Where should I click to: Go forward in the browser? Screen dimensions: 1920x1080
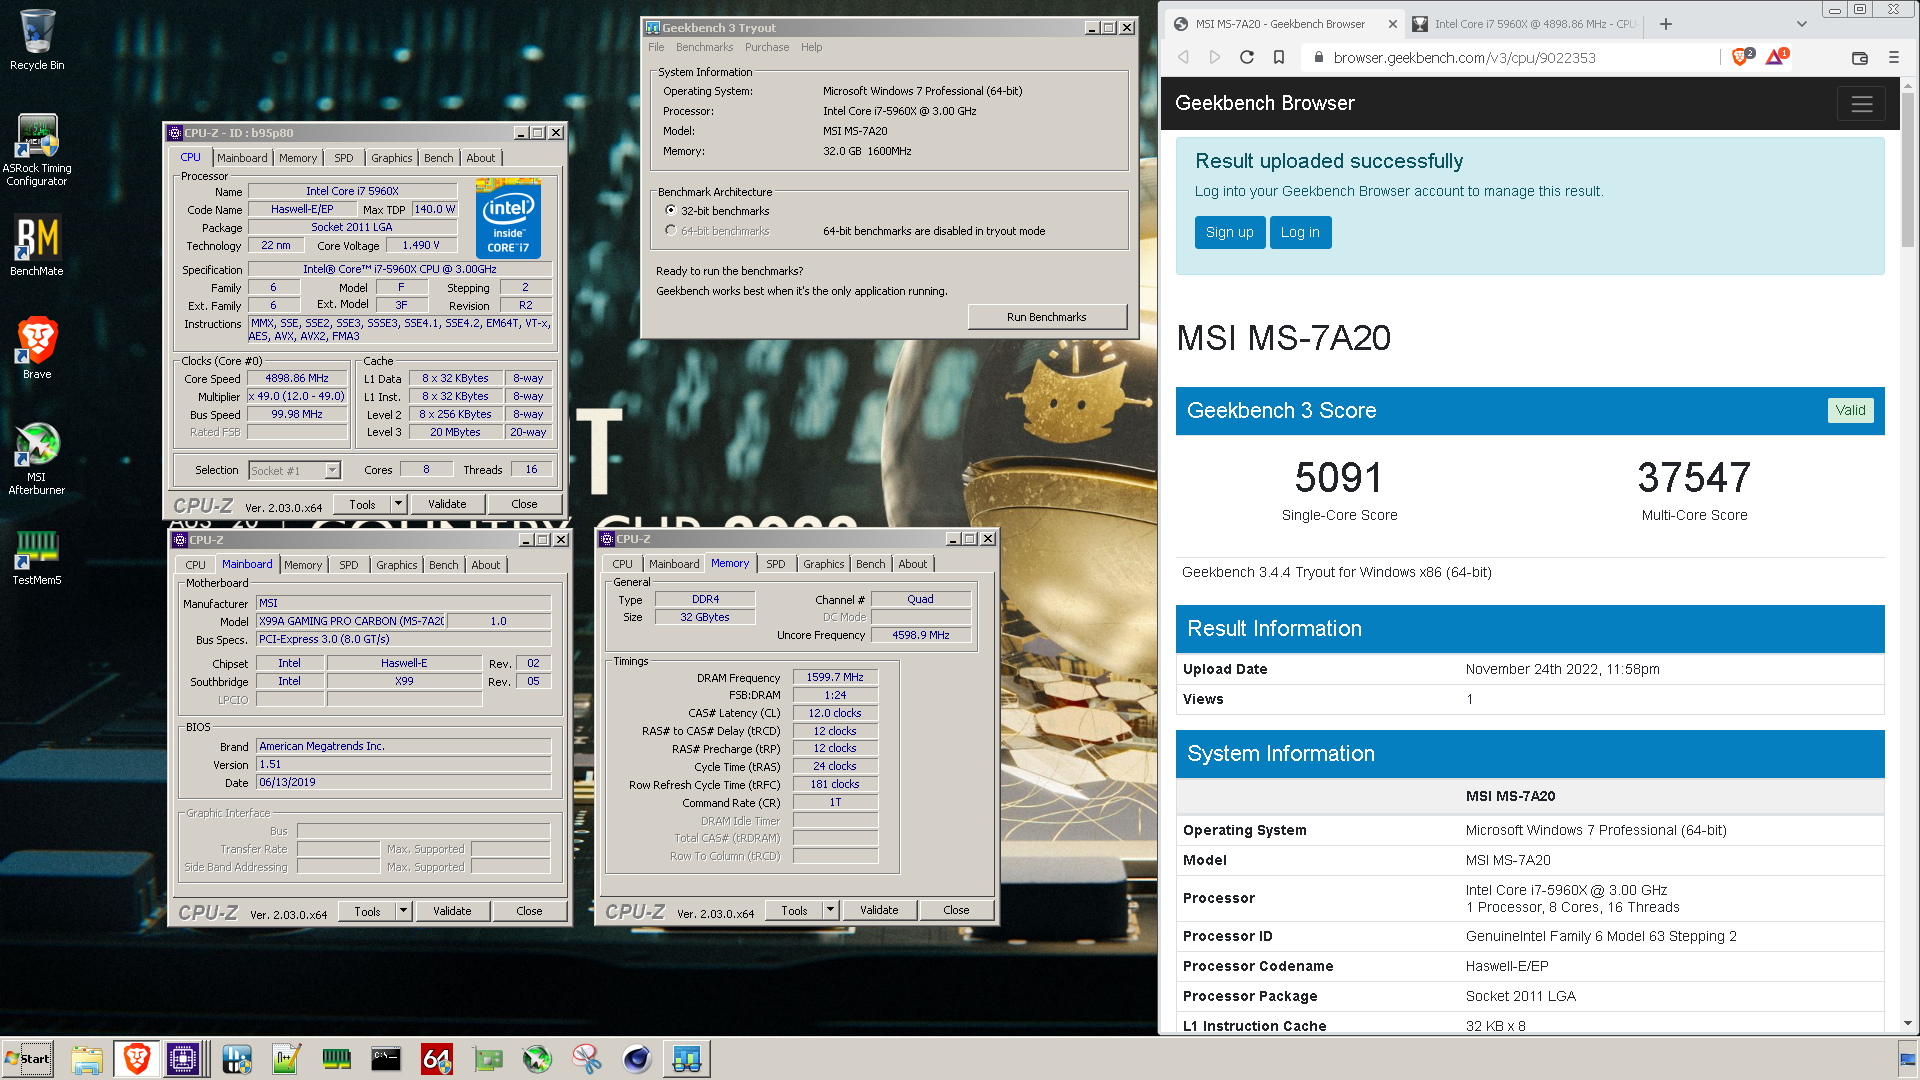1215,58
